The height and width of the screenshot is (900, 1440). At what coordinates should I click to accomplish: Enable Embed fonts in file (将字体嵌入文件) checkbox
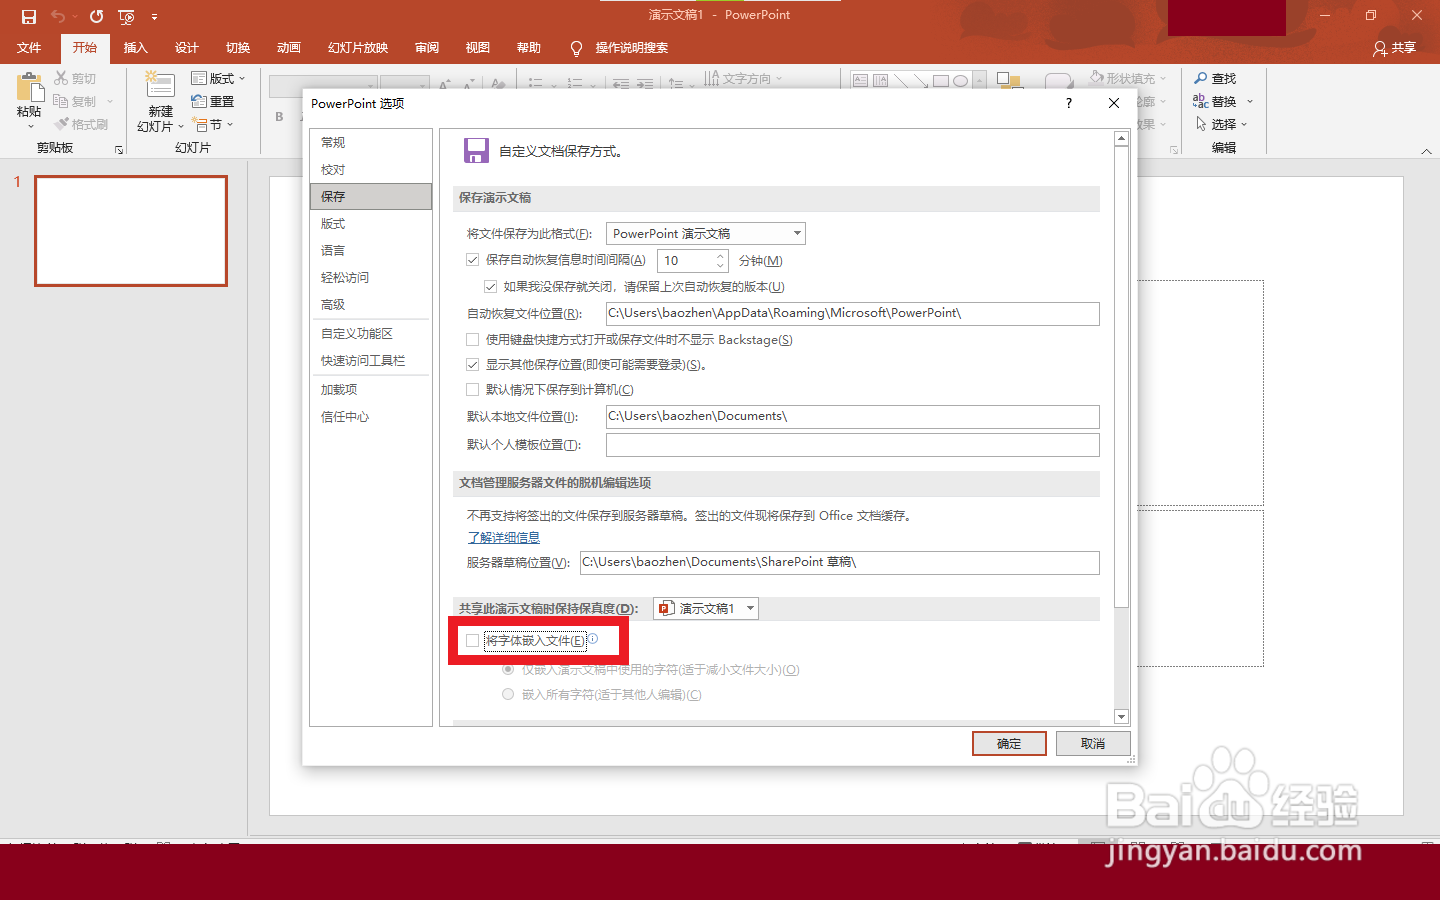point(473,641)
